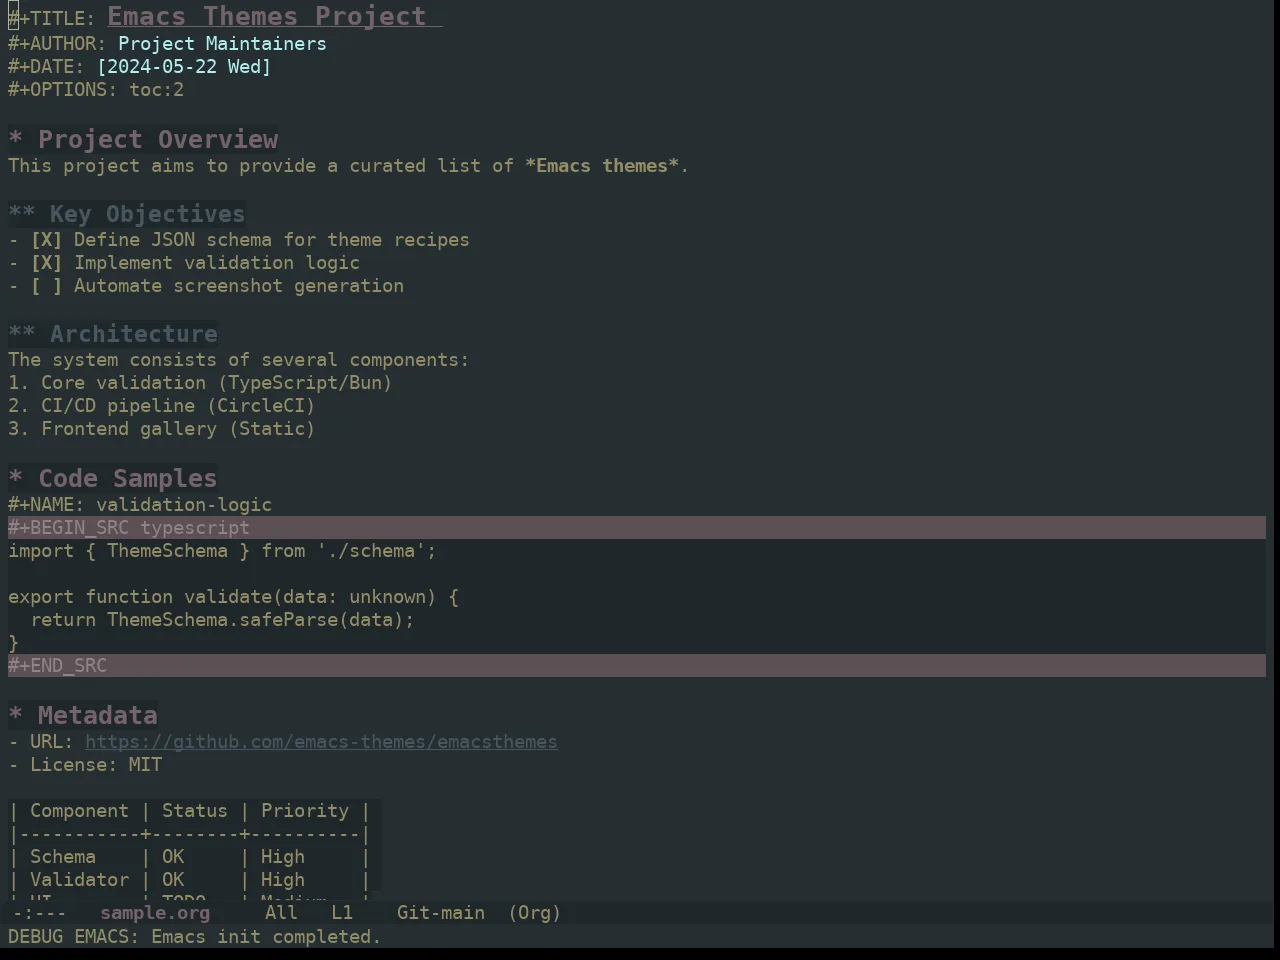Screen dimensions: 1280x960
Task: Toggle the checked 'Define JSON schema' checkbox
Action: click(x=46, y=240)
